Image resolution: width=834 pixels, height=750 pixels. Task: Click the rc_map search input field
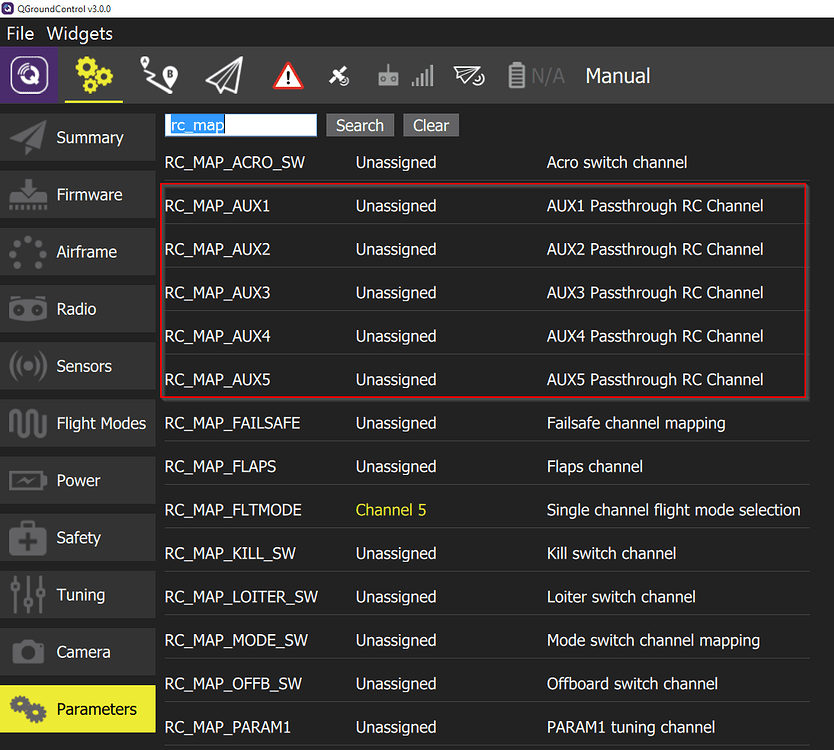click(x=240, y=124)
